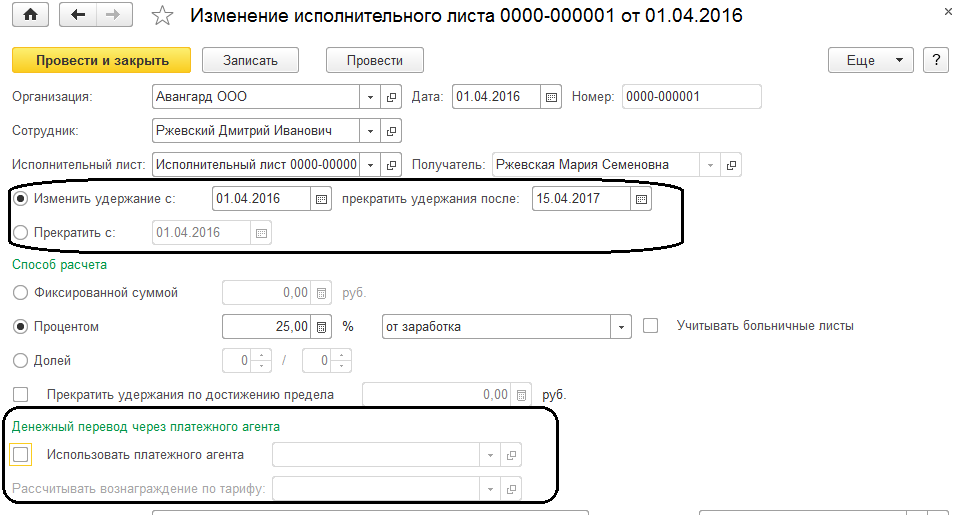Screen dimensions: 966x515
Task: Decrease the share numerator spinner
Action: click(261, 366)
